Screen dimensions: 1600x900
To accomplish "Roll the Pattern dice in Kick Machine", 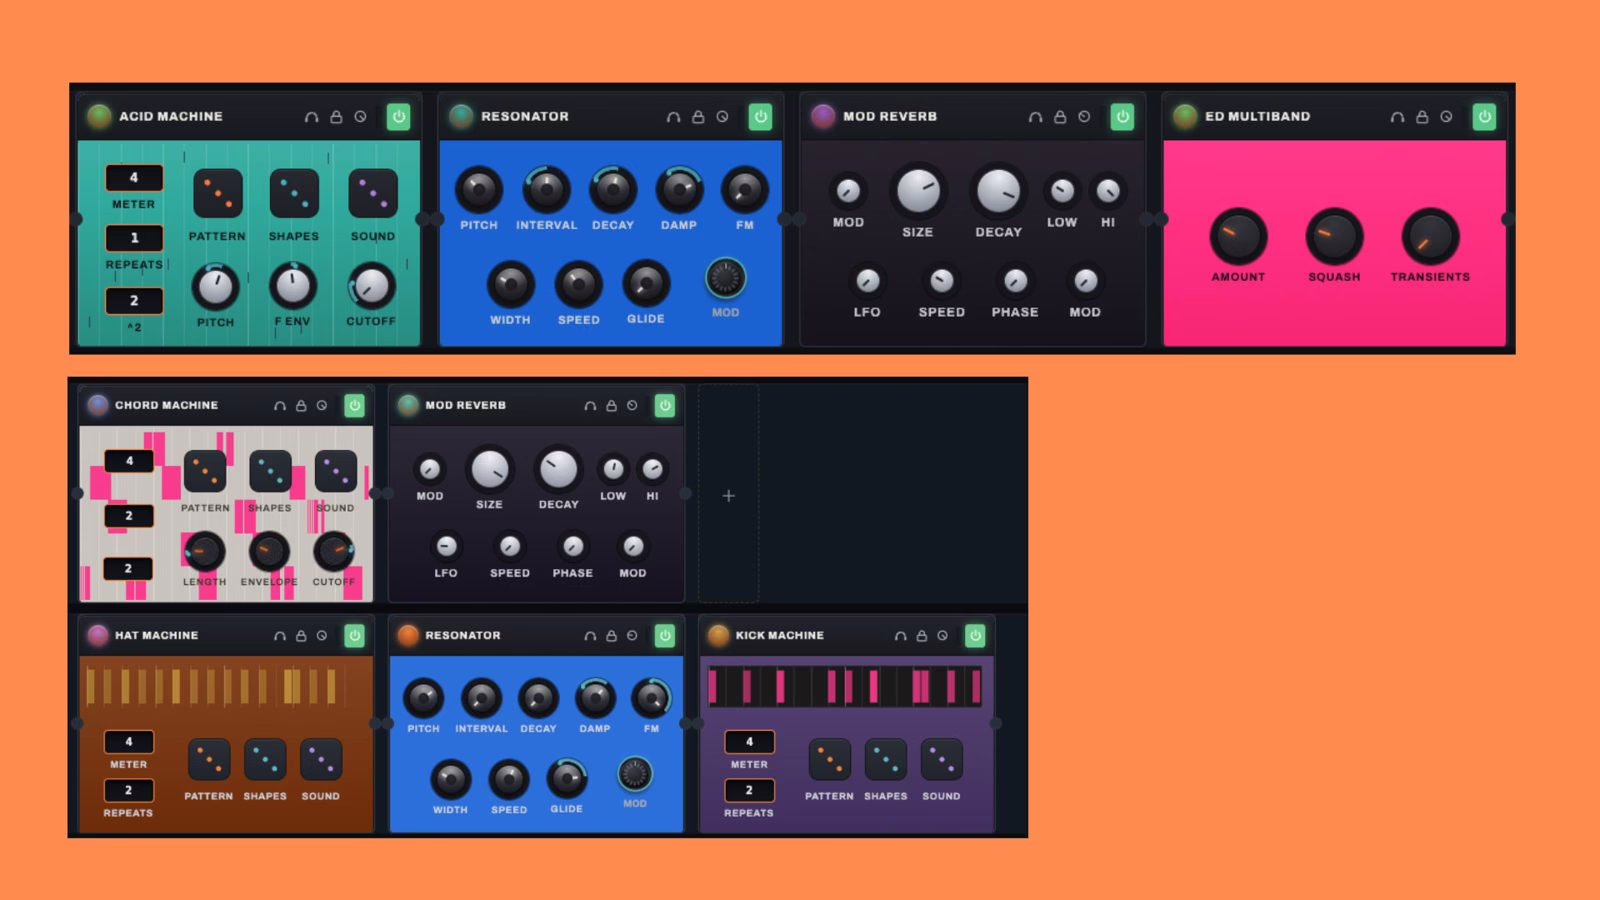I will tap(830, 760).
